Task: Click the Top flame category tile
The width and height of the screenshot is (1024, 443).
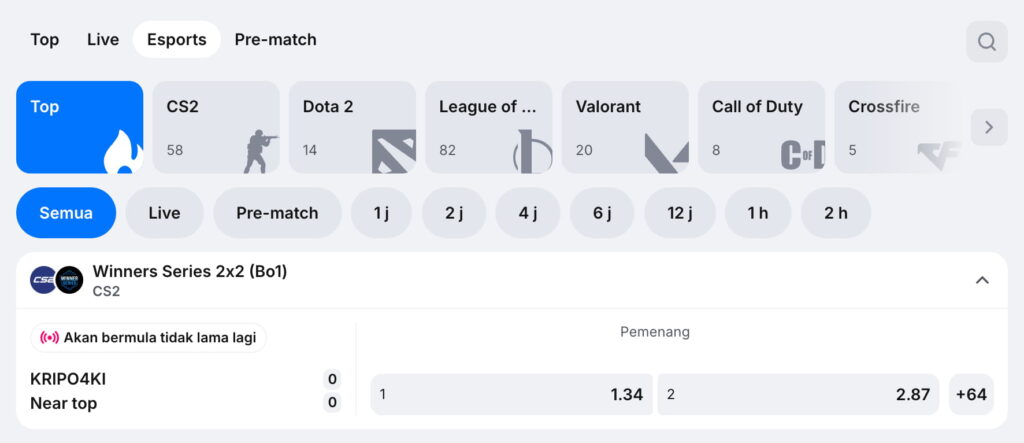Action: (x=80, y=127)
